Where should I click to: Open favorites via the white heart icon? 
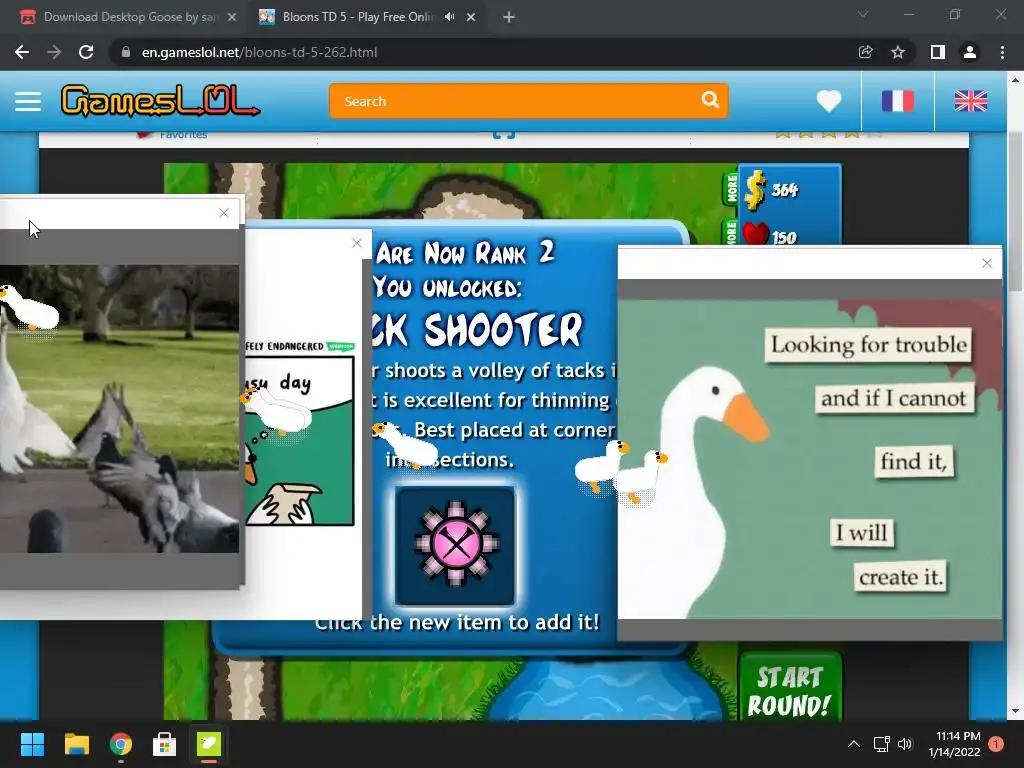pos(829,101)
